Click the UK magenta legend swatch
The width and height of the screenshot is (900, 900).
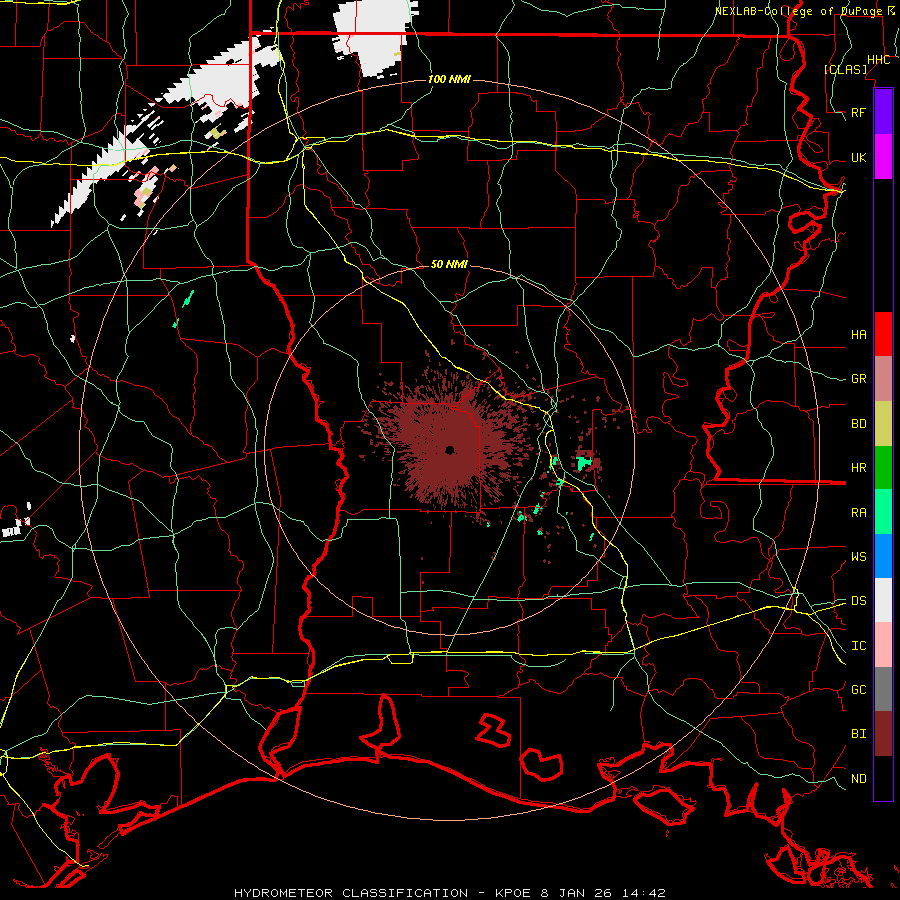click(883, 157)
